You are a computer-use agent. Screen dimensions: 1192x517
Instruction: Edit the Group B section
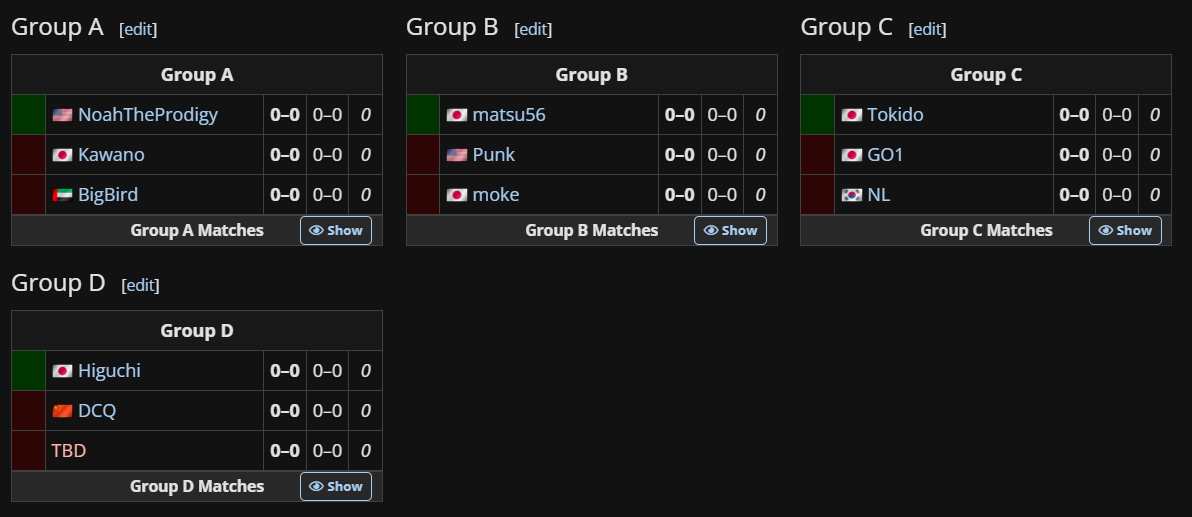(x=533, y=29)
